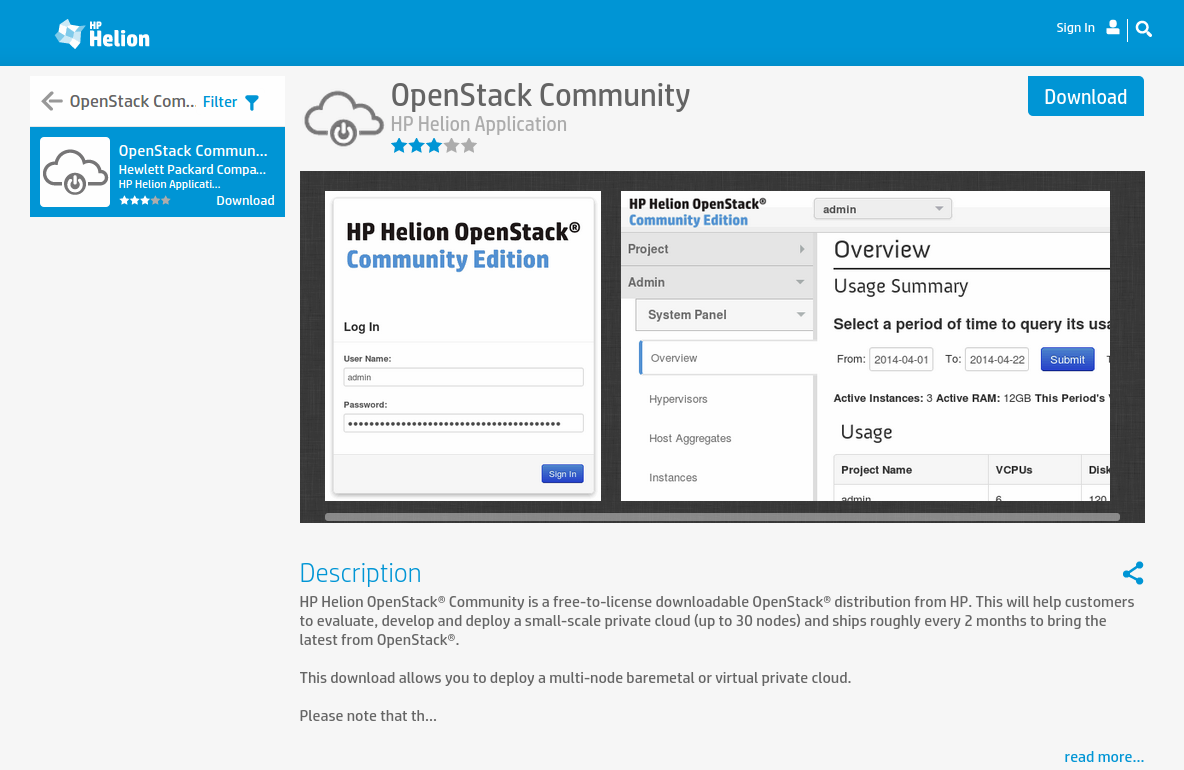Click the Filter link
This screenshot has width=1184, height=770.
click(x=220, y=102)
